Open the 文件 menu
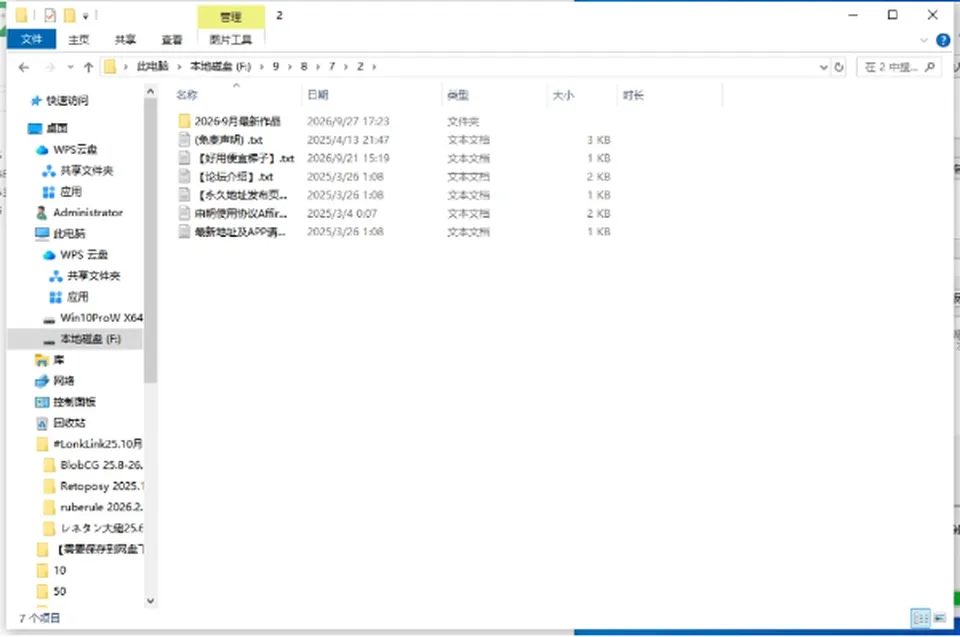The width and height of the screenshot is (960, 637). [x=32, y=40]
